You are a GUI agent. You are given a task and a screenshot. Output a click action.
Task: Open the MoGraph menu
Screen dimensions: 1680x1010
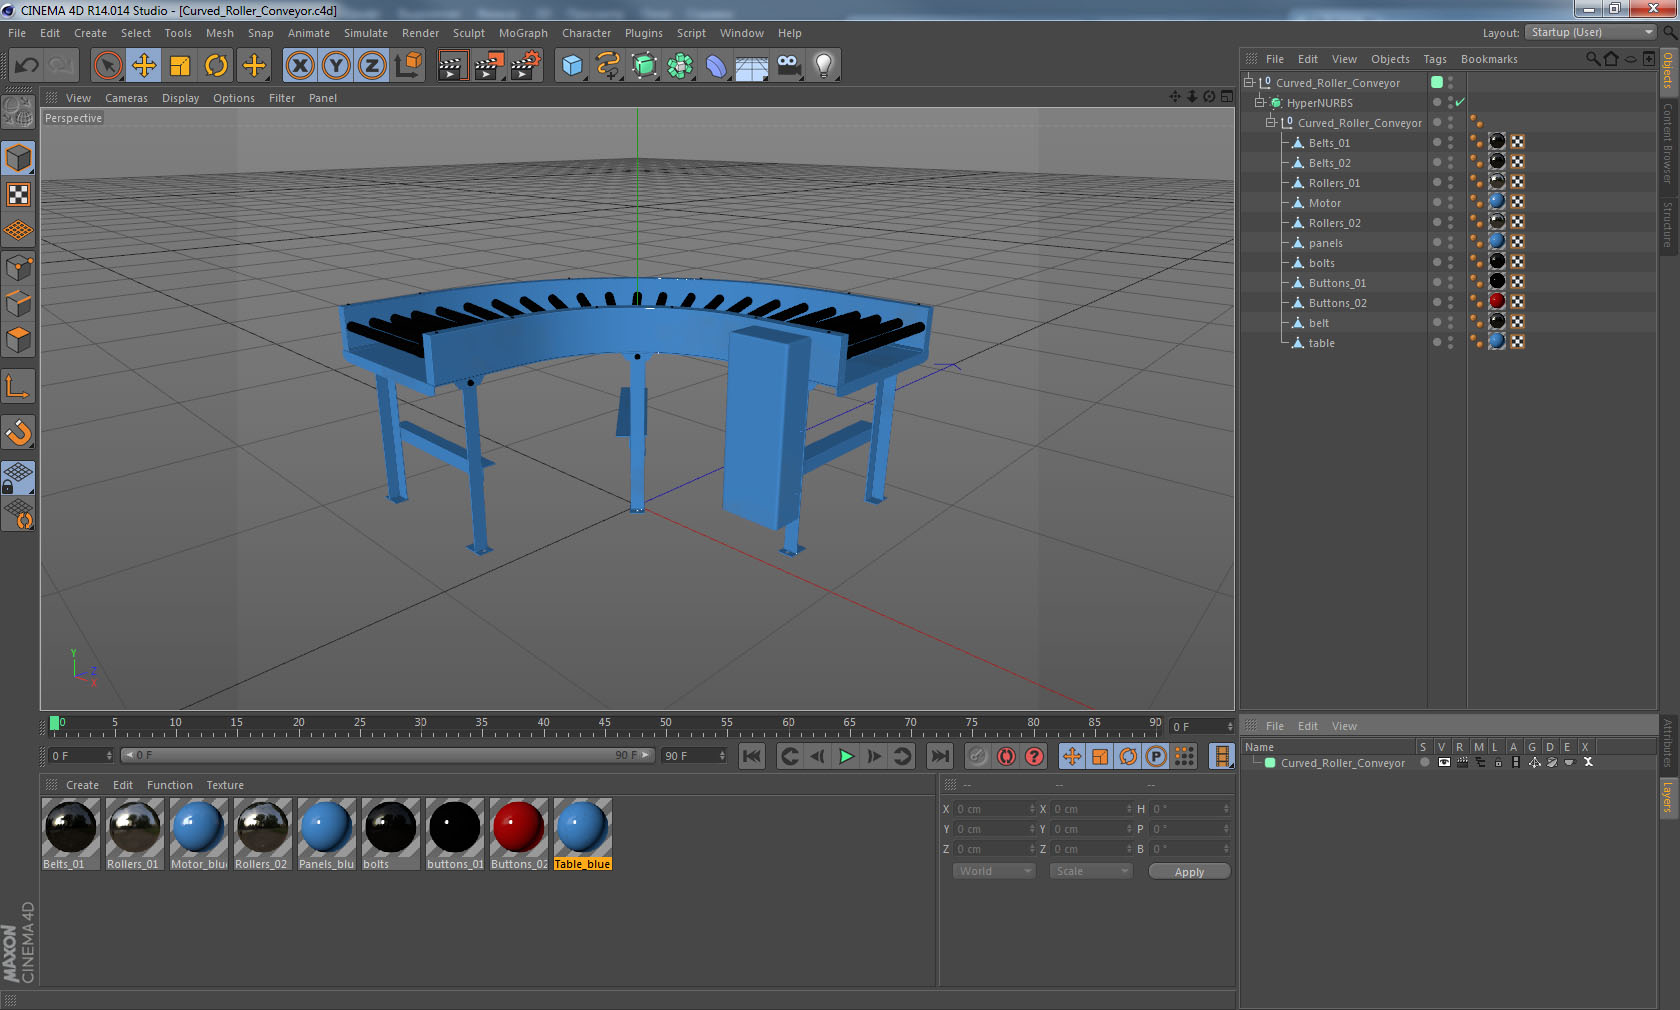(x=523, y=33)
